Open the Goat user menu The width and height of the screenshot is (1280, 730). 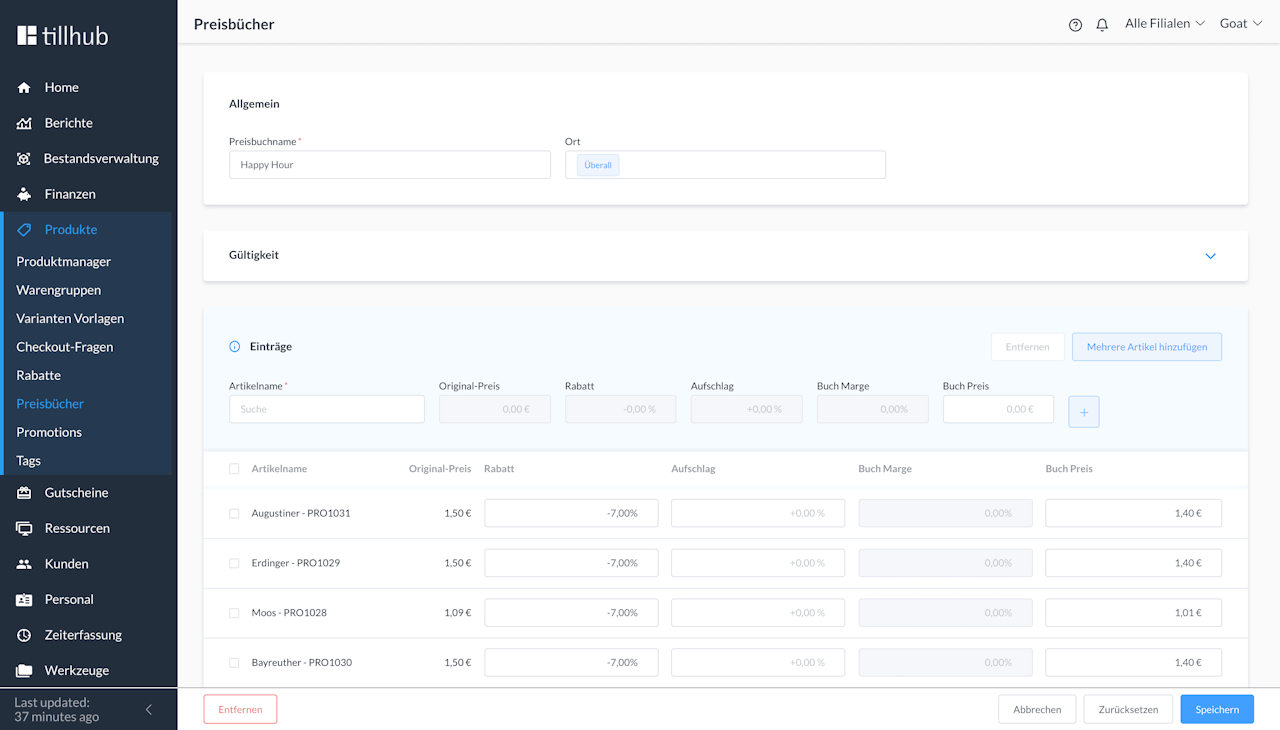(x=1240, y=24)
